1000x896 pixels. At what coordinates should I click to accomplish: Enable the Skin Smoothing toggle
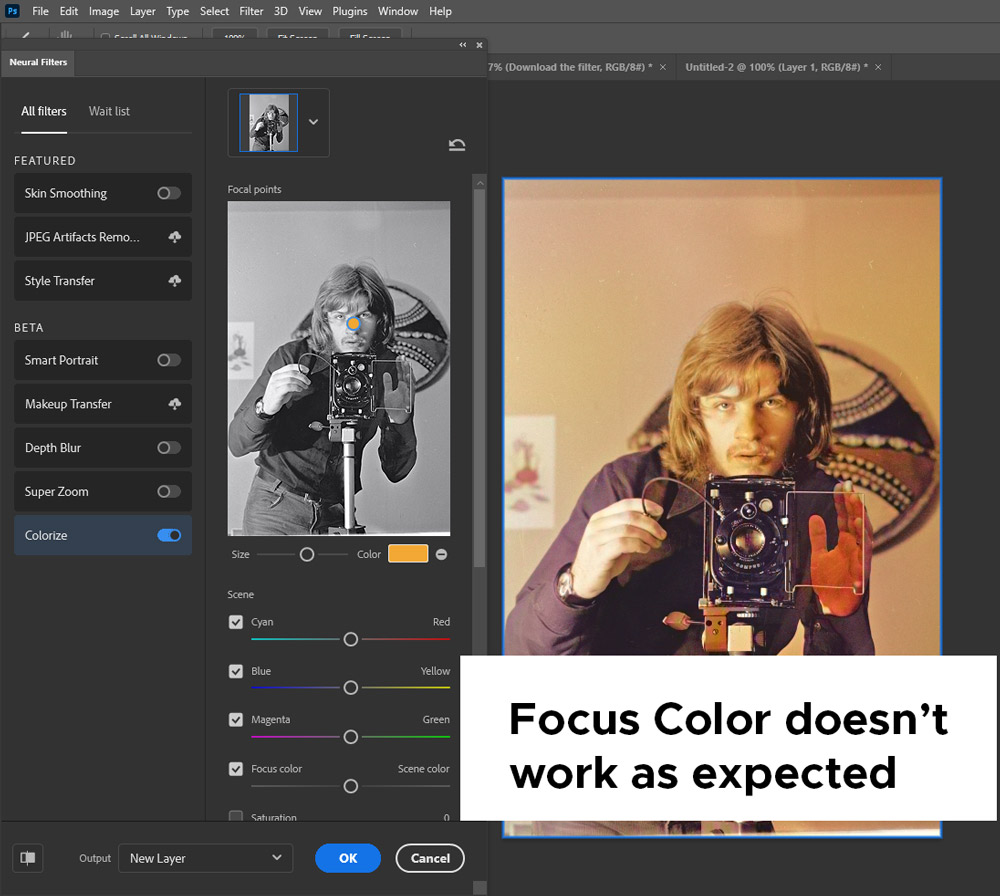(169, 193)
